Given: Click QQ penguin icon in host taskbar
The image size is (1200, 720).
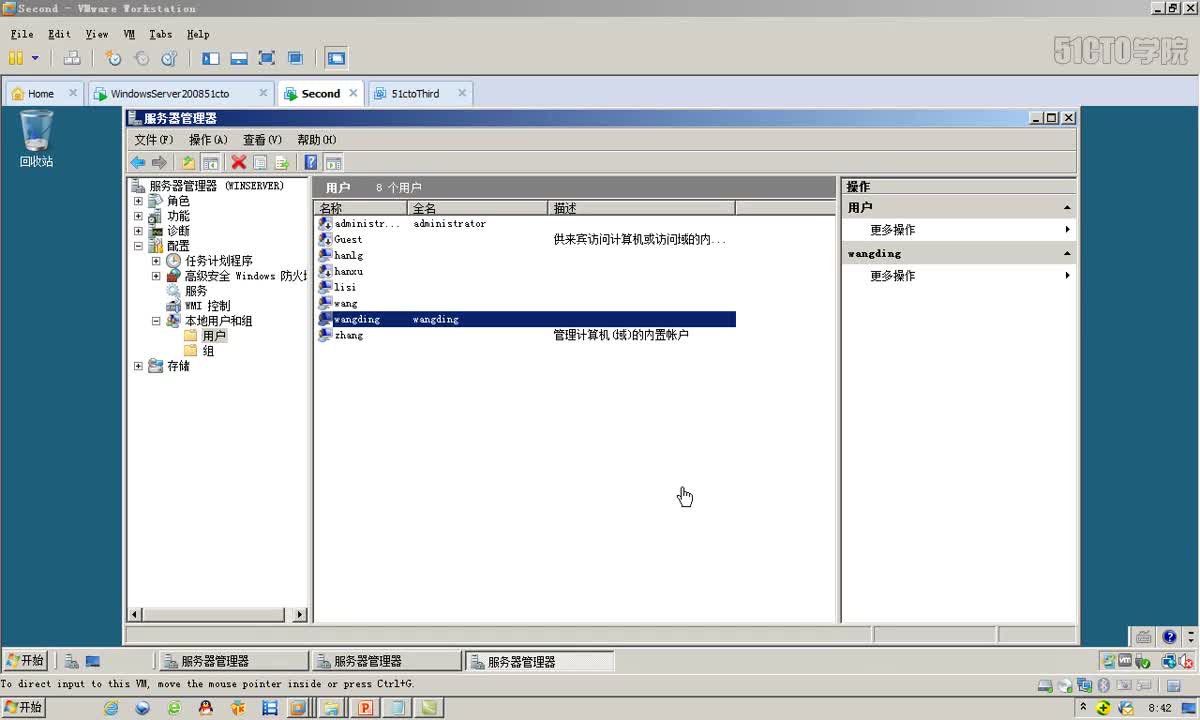Looking at the screenshot, I should click(x=206, y=708).
